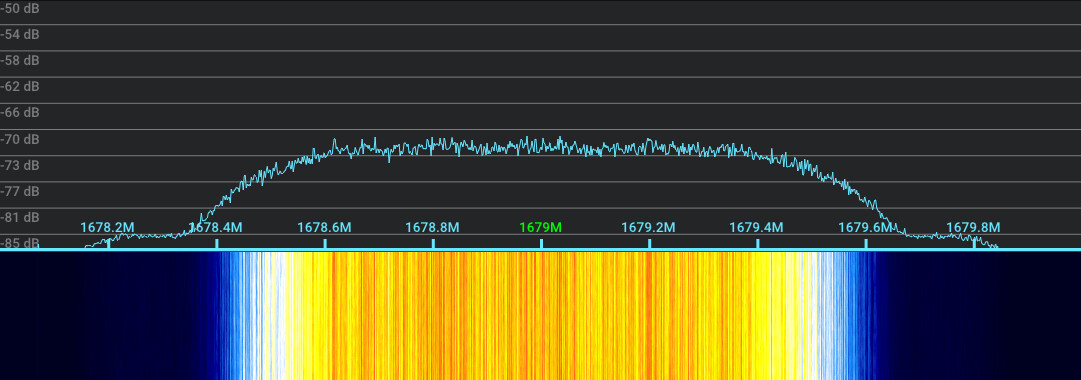The width and height of the screenshot is (1081, 380).
Task: Click the -66 dB scale label
Action: (20, 112)
